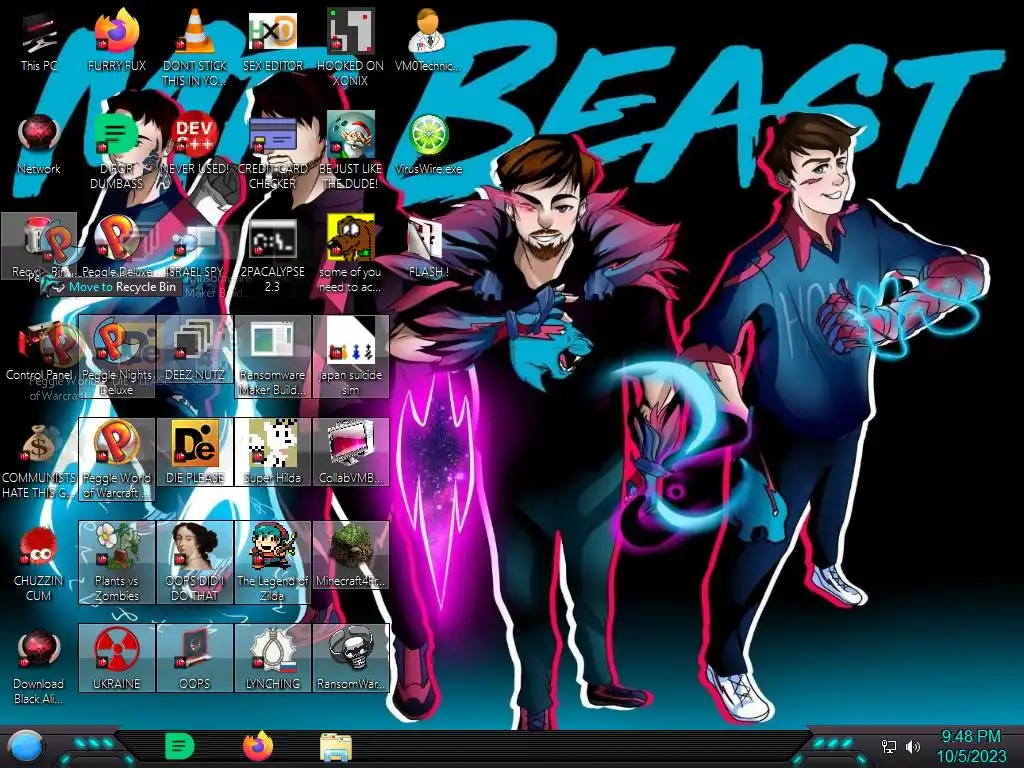Click the volume speaker tray icon
This screenshot has height=768, width=1024.
point(913,746)
